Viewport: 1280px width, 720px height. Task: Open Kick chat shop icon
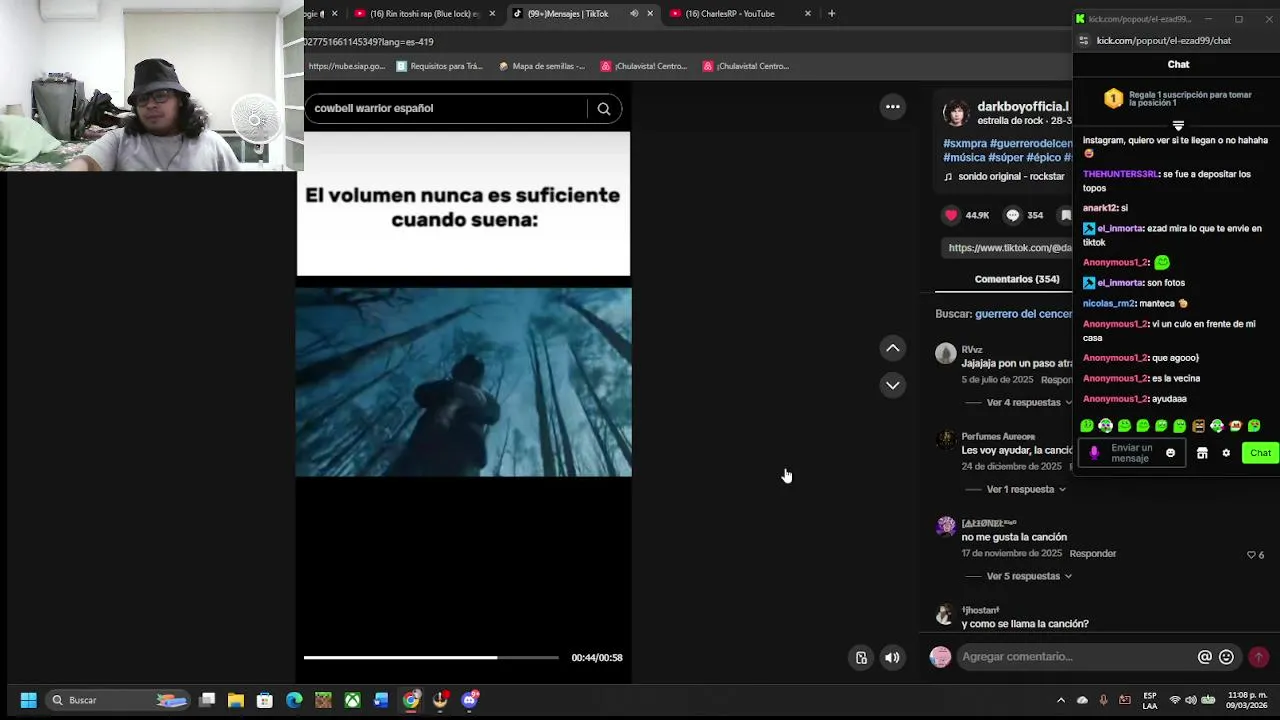[1202, 453]
